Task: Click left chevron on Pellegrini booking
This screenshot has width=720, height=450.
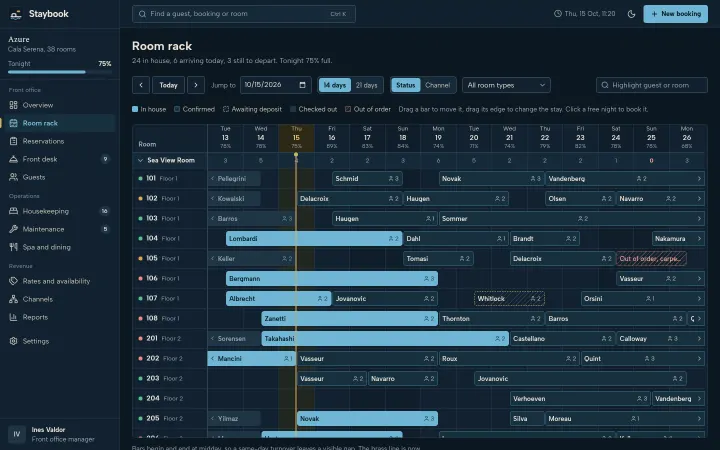Action: point(212,179)
